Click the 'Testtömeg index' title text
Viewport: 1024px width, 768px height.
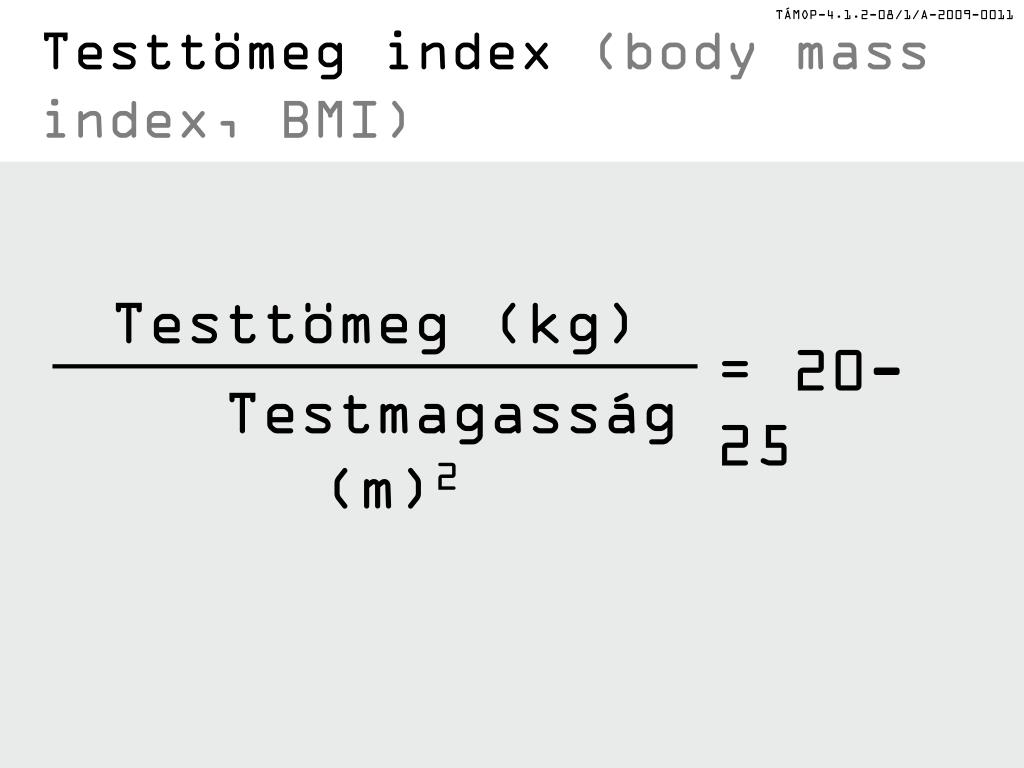point(296,54)
